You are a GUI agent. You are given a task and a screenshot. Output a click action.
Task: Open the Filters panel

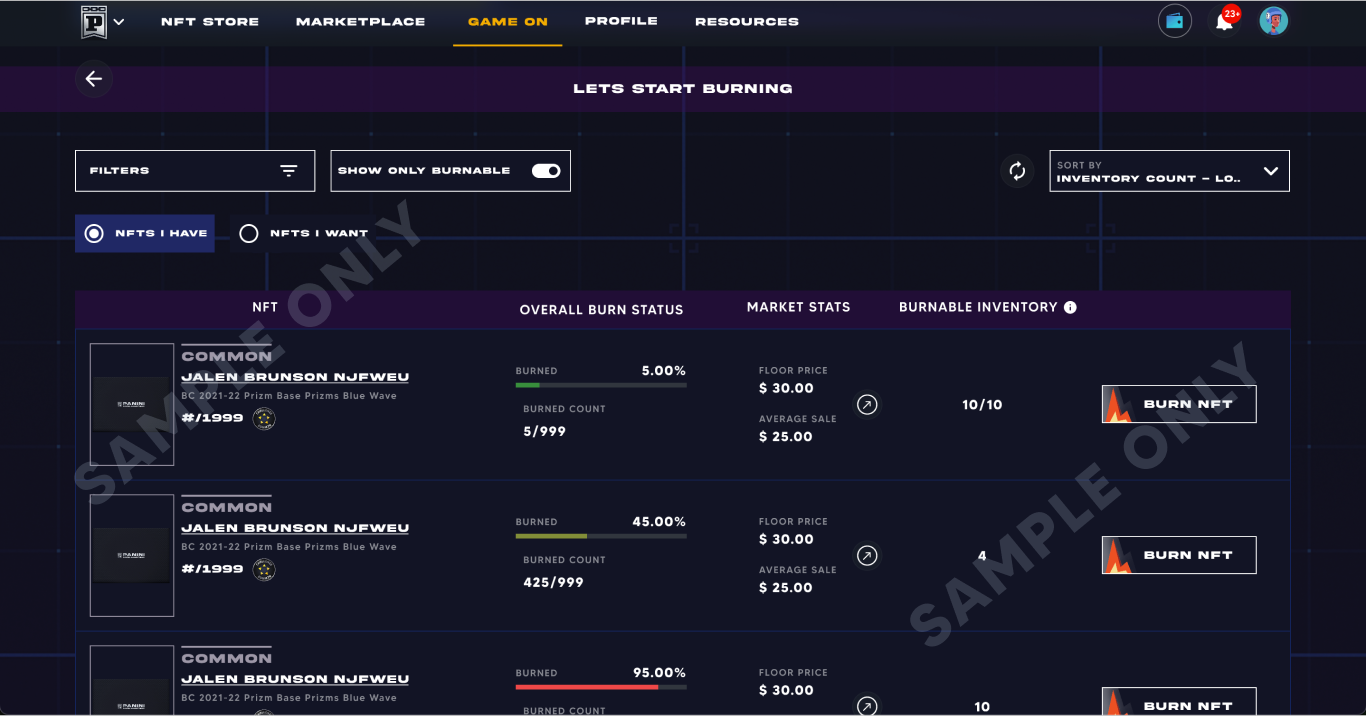point(195,171)
